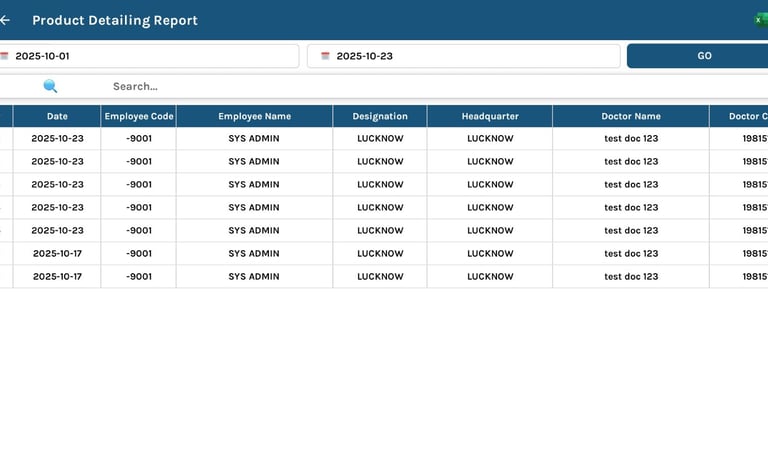Screen dimensions: 768x457
Task: Open the end date field 2025-10-23
Action: click(464, 56)
